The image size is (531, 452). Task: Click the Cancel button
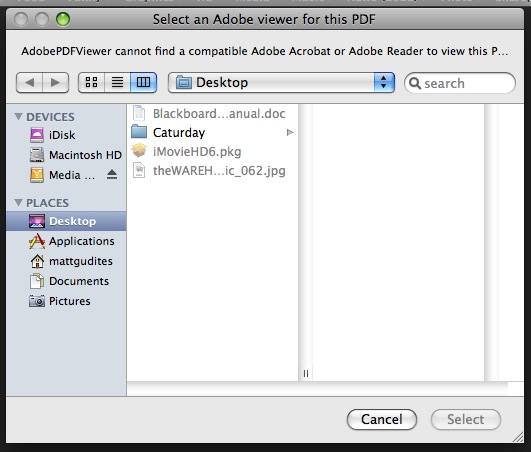[x=382, y=419]
